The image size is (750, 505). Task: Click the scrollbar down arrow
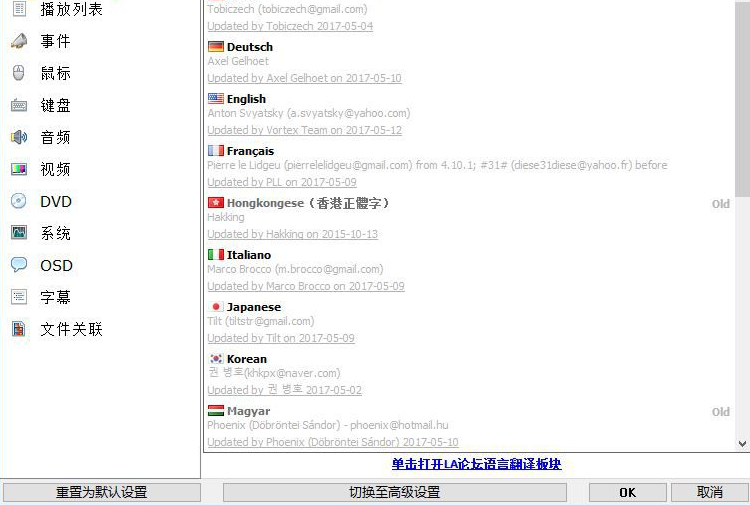pos(742,444)
